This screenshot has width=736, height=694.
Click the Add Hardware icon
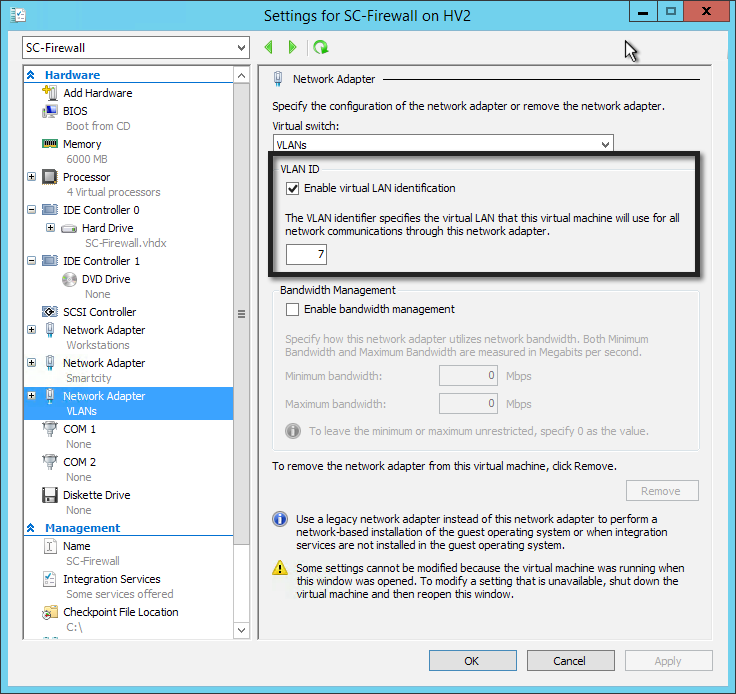tap(49, 92)
